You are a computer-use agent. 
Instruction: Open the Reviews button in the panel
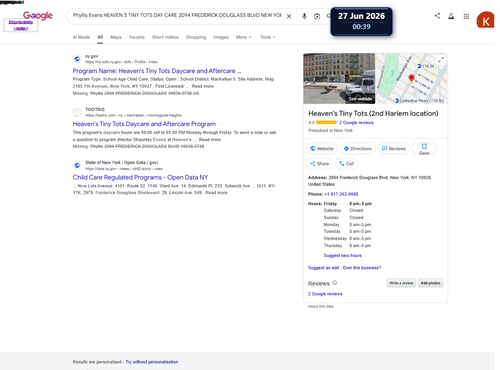point(394,148)
